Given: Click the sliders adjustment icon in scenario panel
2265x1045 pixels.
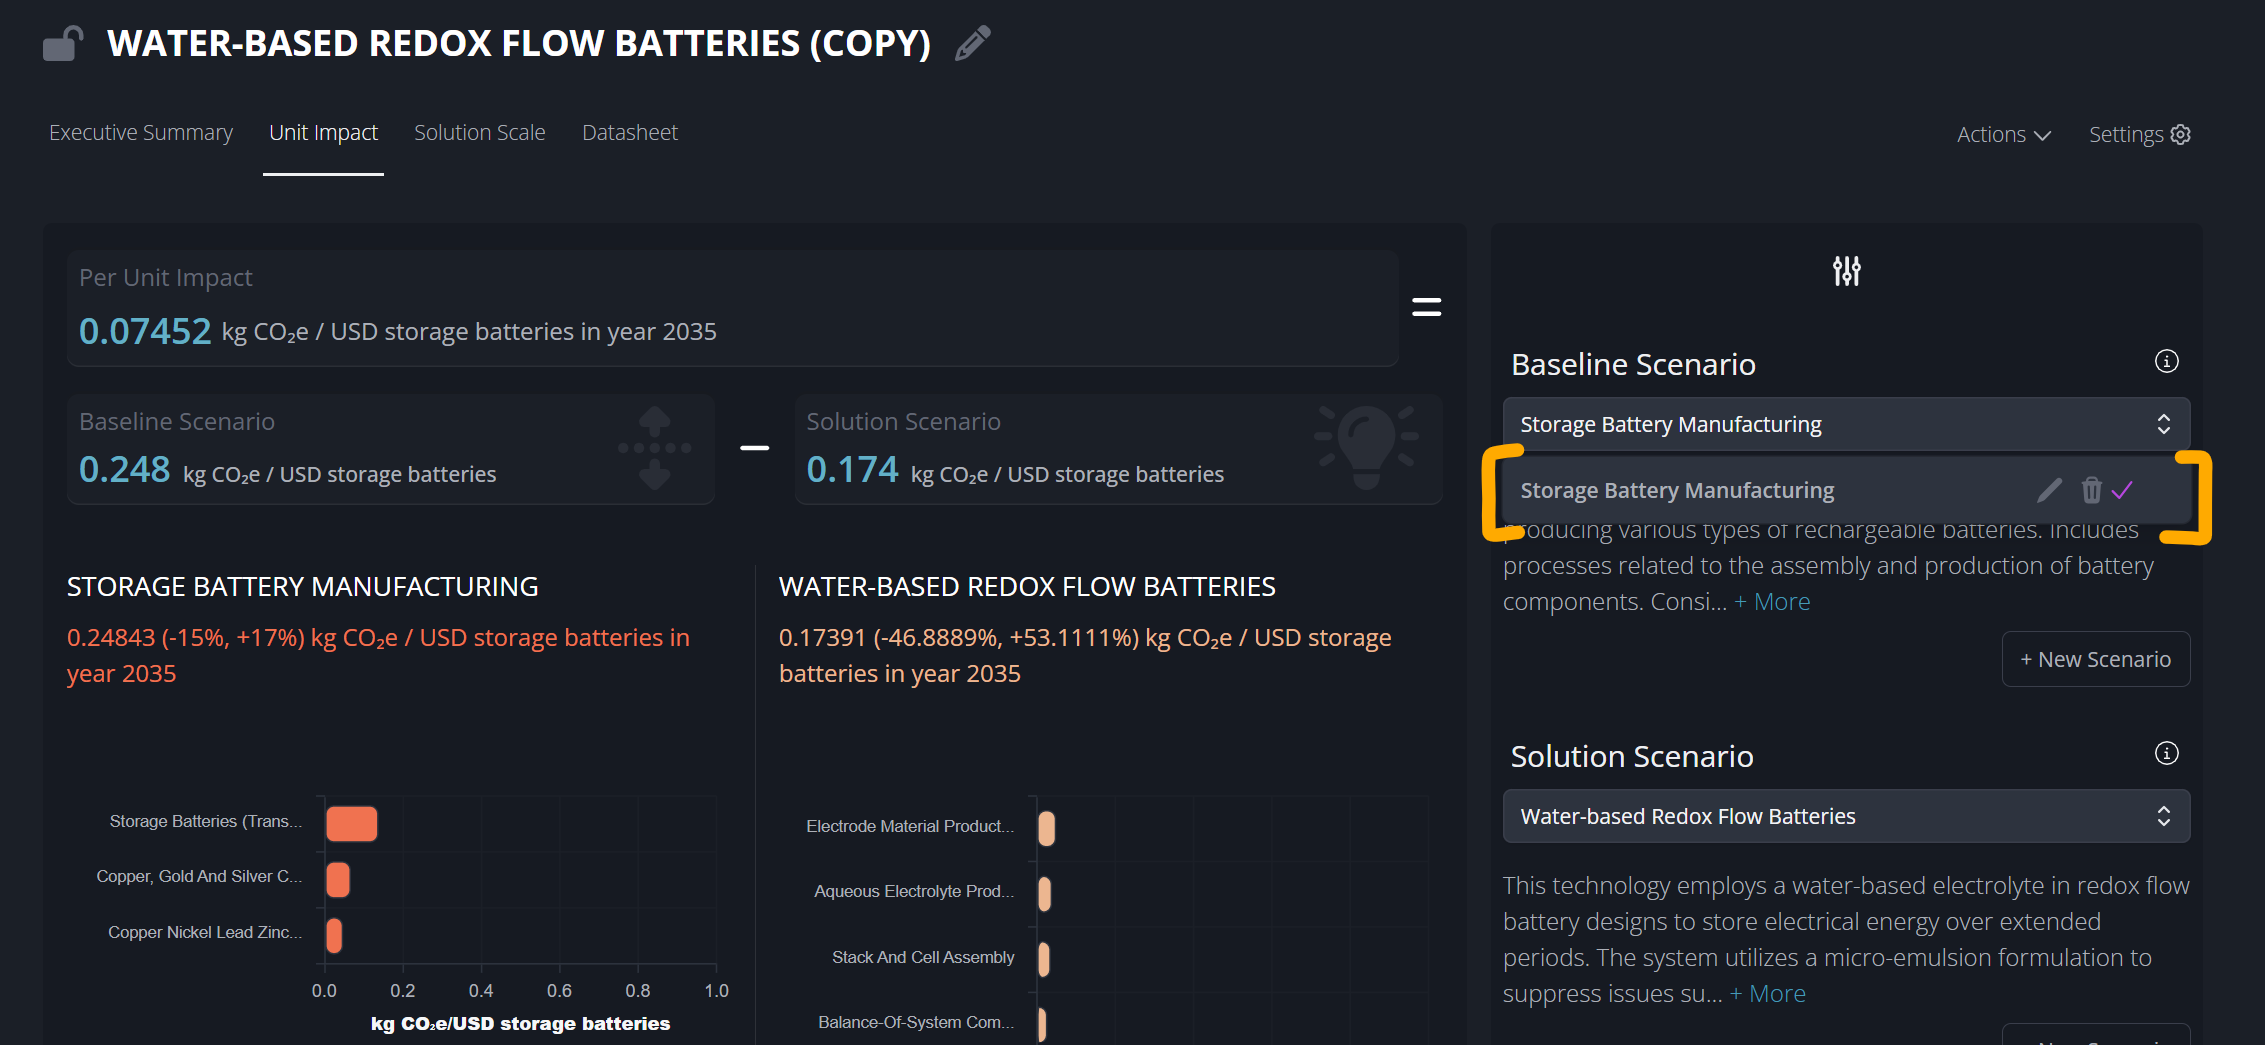Looking at the screenshot, I should (1846, 271).
